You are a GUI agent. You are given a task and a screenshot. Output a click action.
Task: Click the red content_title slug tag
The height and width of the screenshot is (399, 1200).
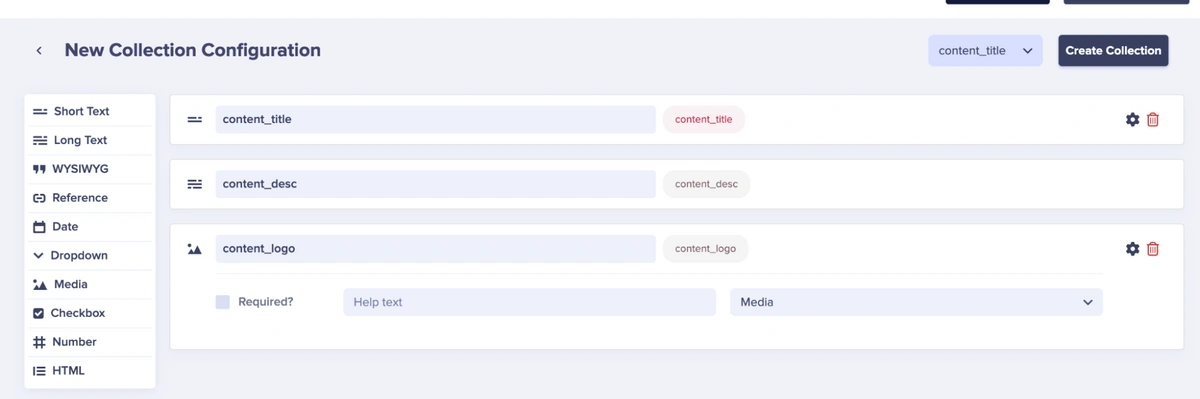pos(704,119)
